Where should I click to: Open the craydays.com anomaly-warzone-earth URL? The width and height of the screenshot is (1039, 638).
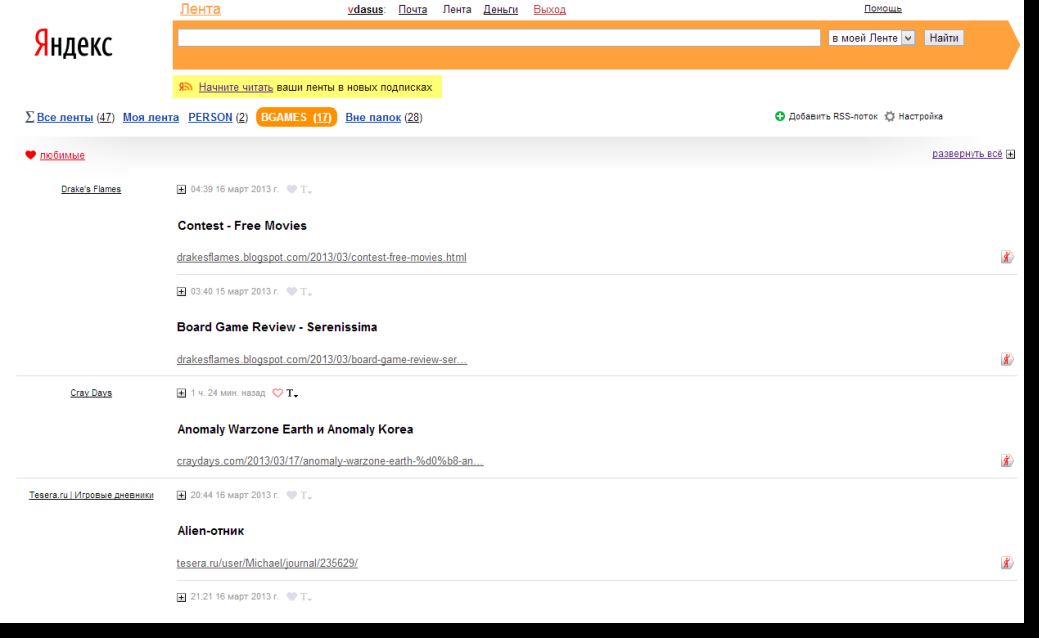point(330,460)
